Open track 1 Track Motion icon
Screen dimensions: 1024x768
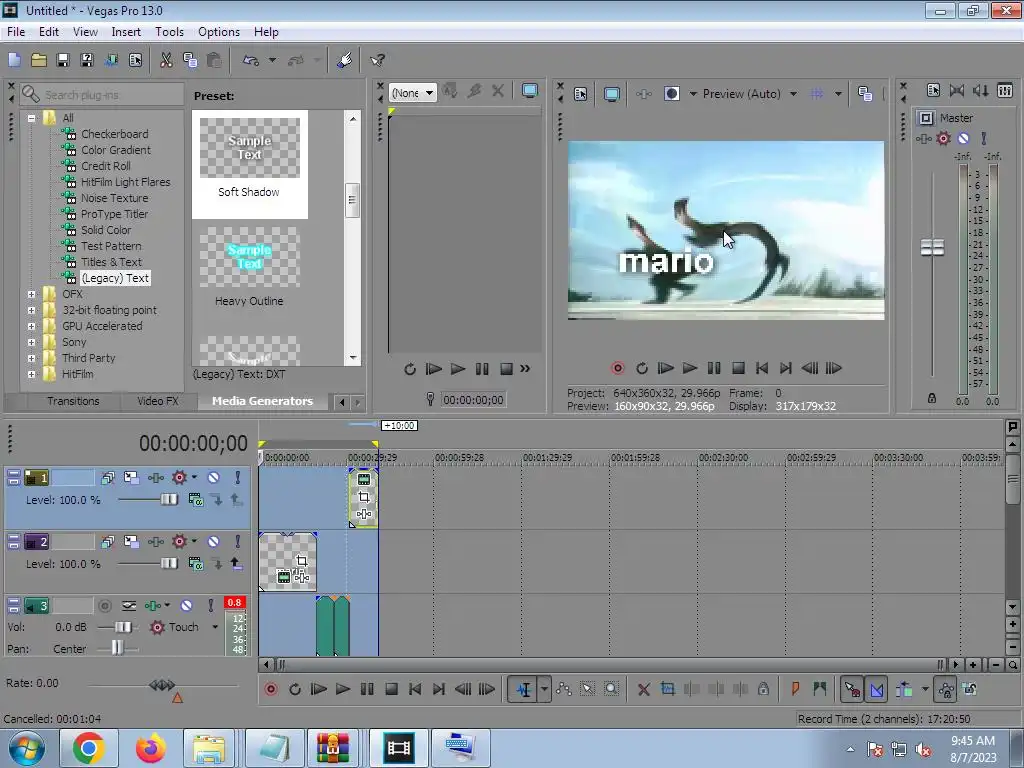[131, 478]
